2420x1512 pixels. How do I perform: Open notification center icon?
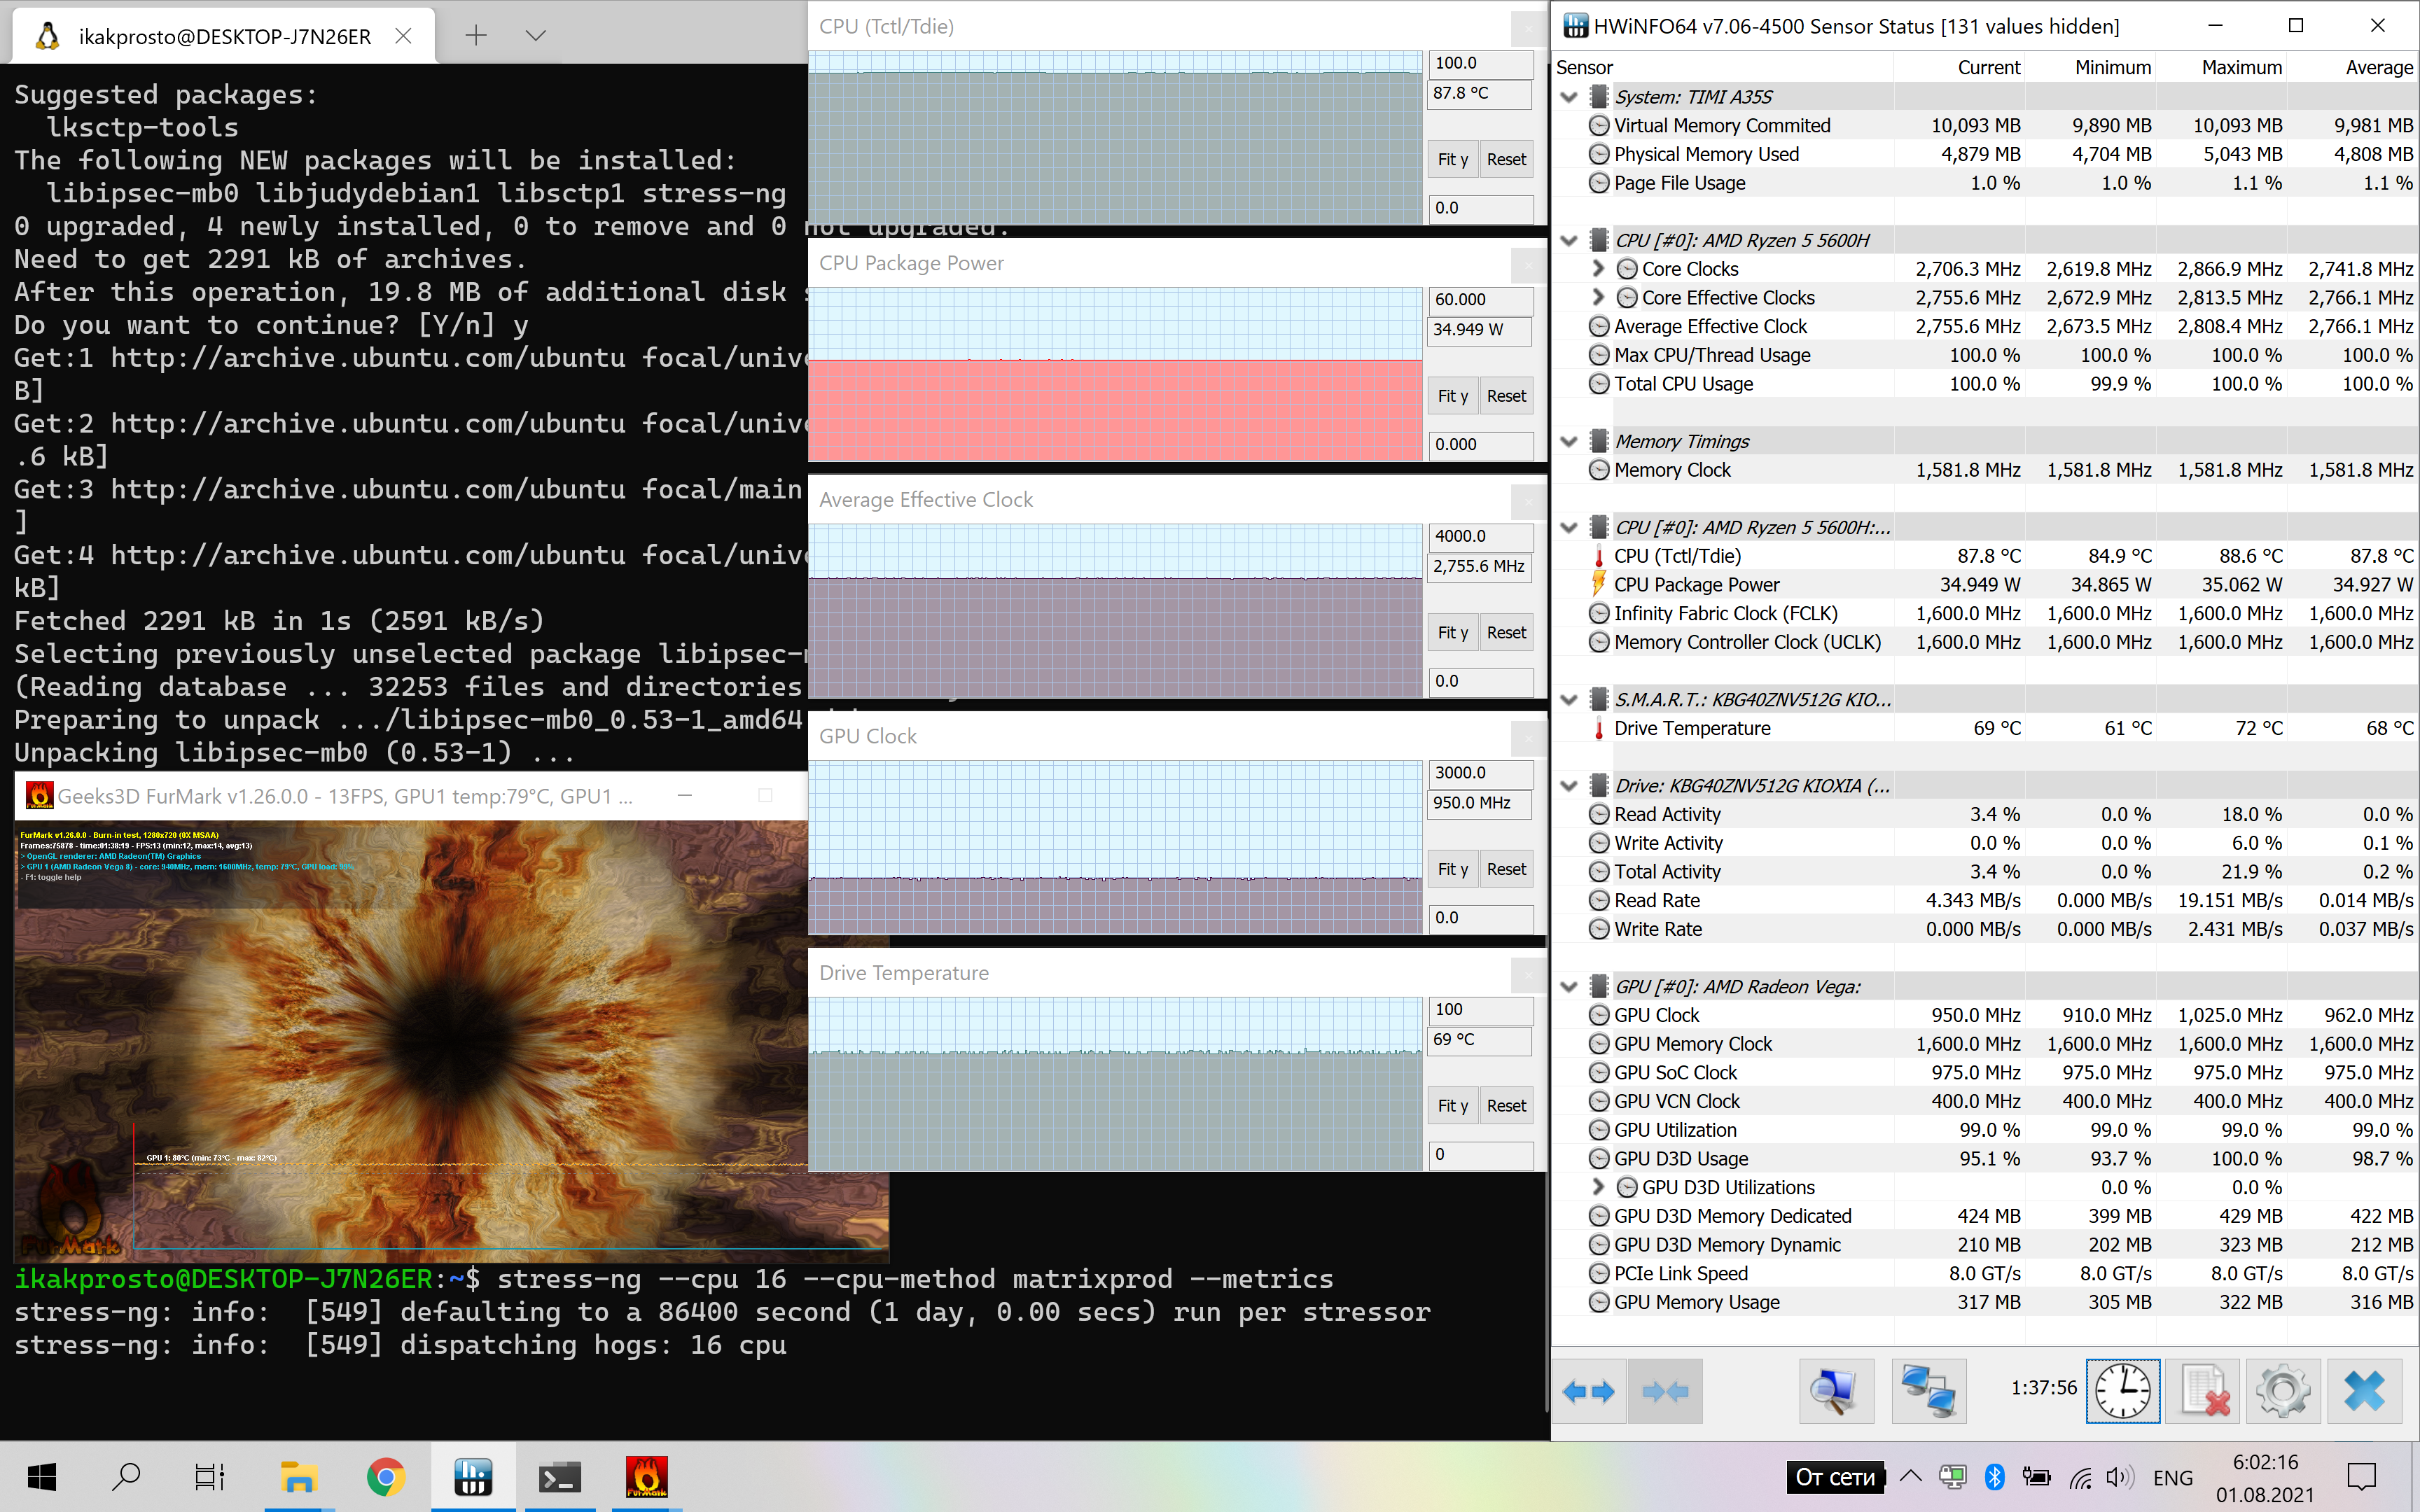coord(2362,1477)
